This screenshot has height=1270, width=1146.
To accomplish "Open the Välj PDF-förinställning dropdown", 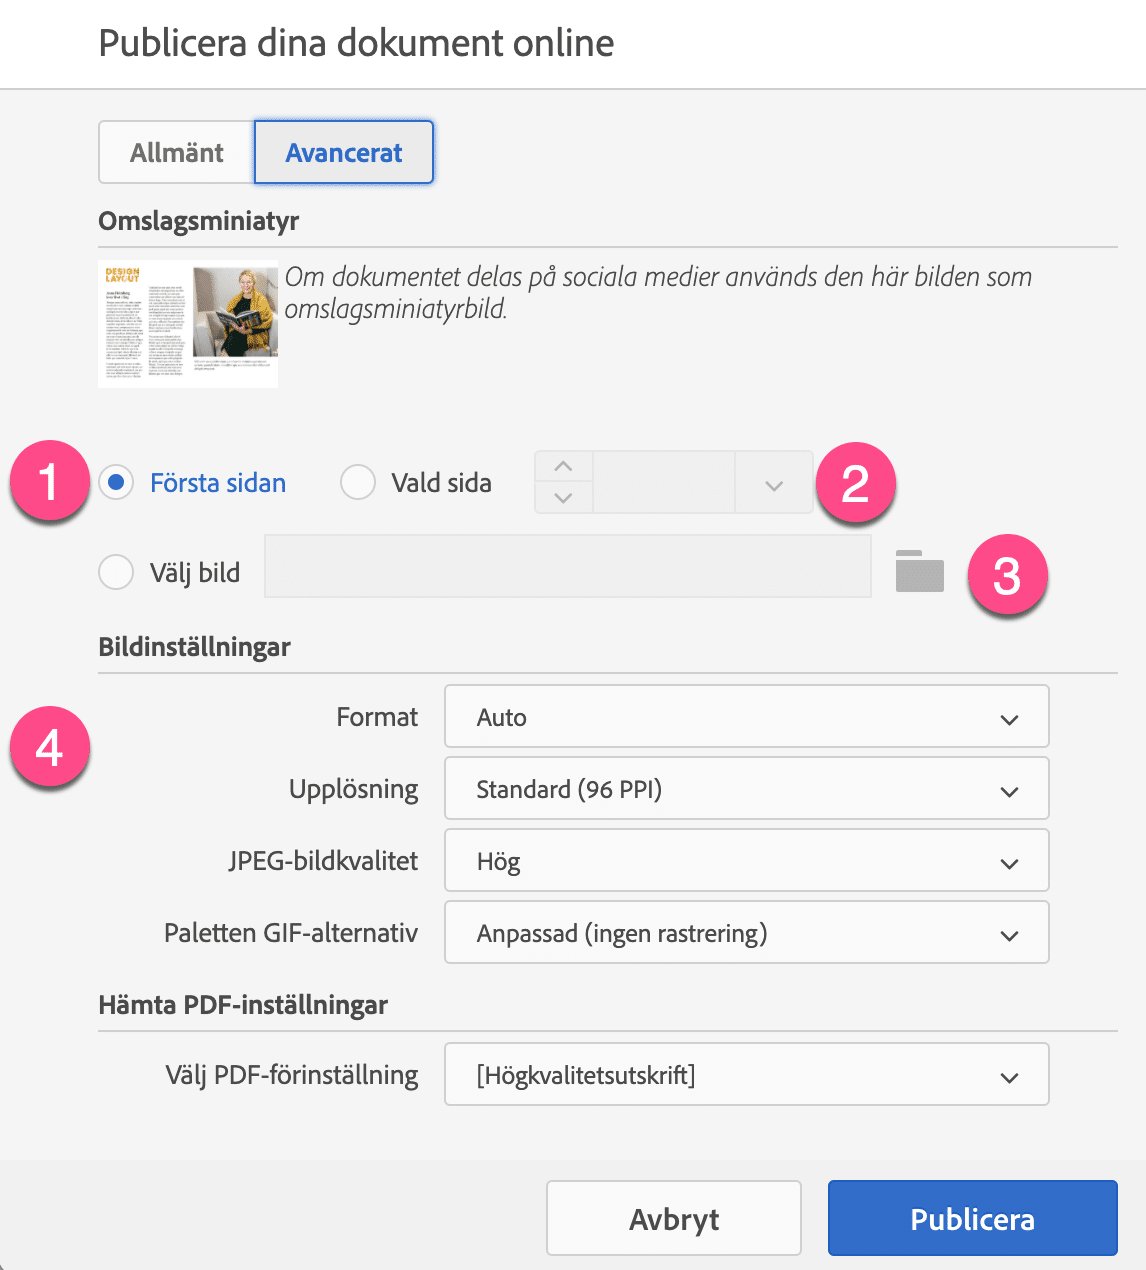I will (746, 1075).
